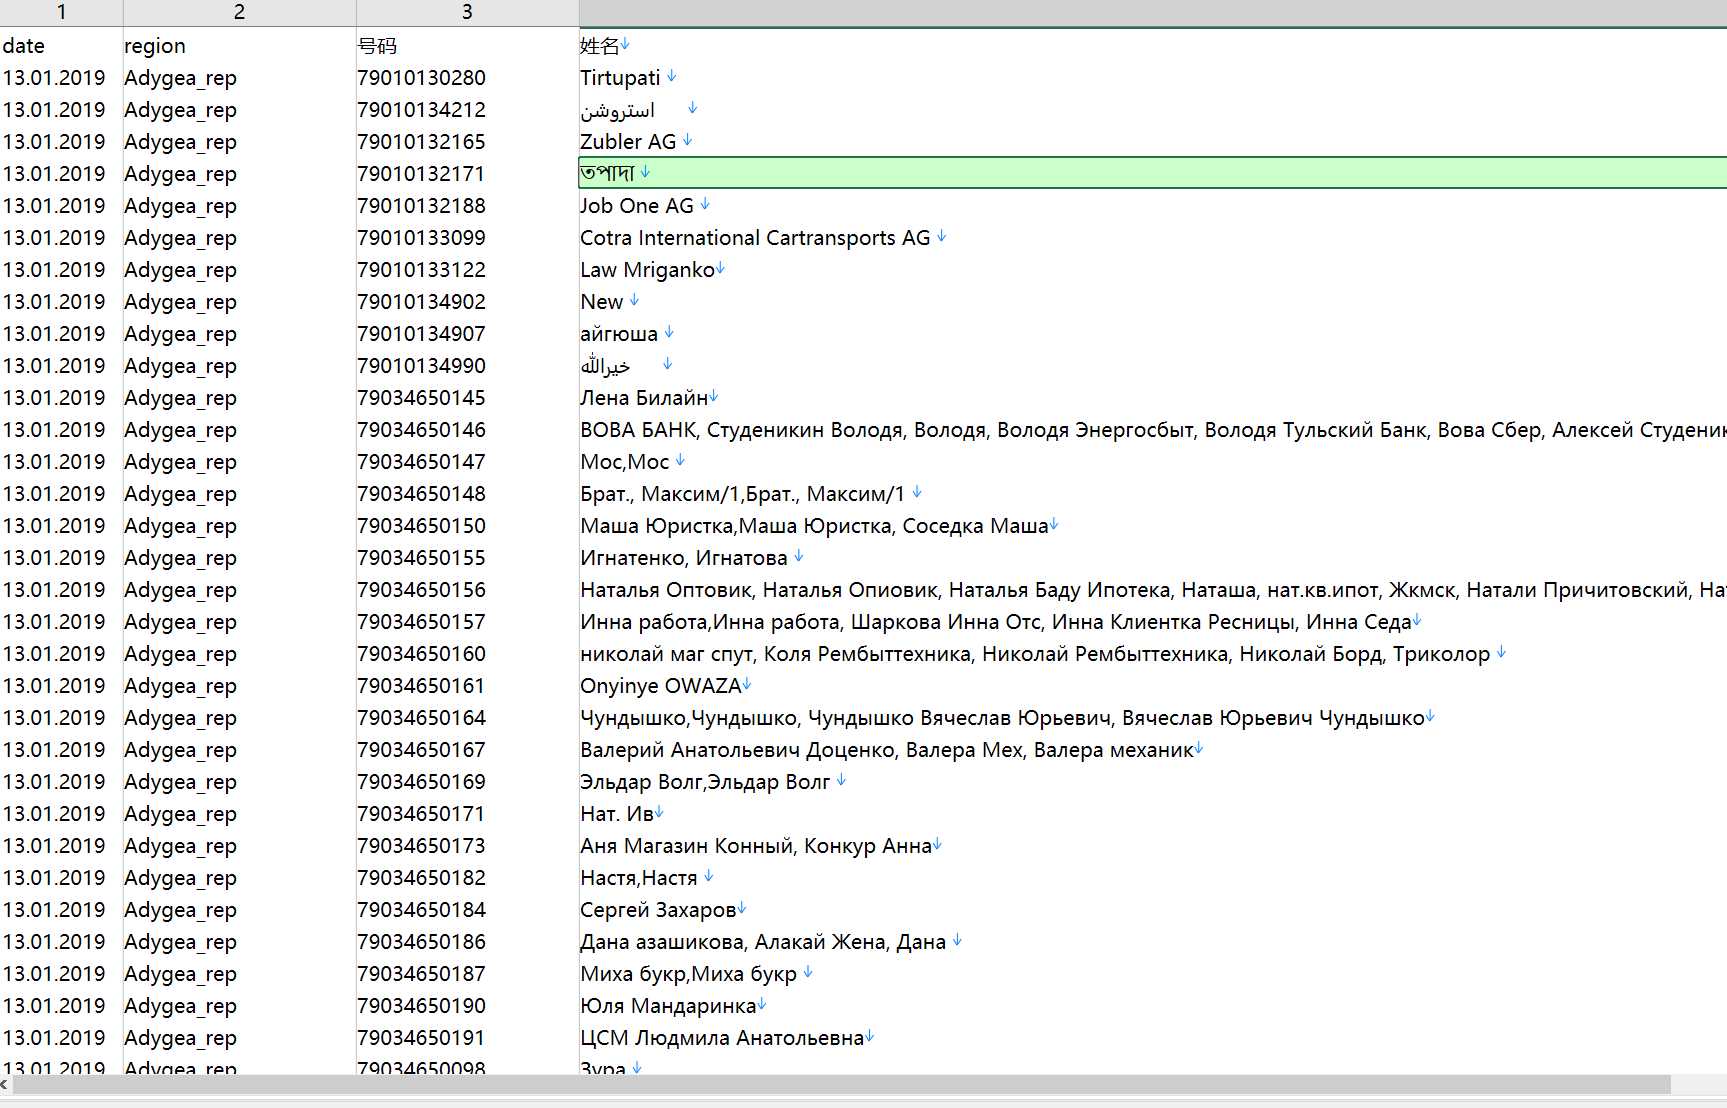Select the cell 'айгюша'
1727x1108 pixels.
[1153, 334]
